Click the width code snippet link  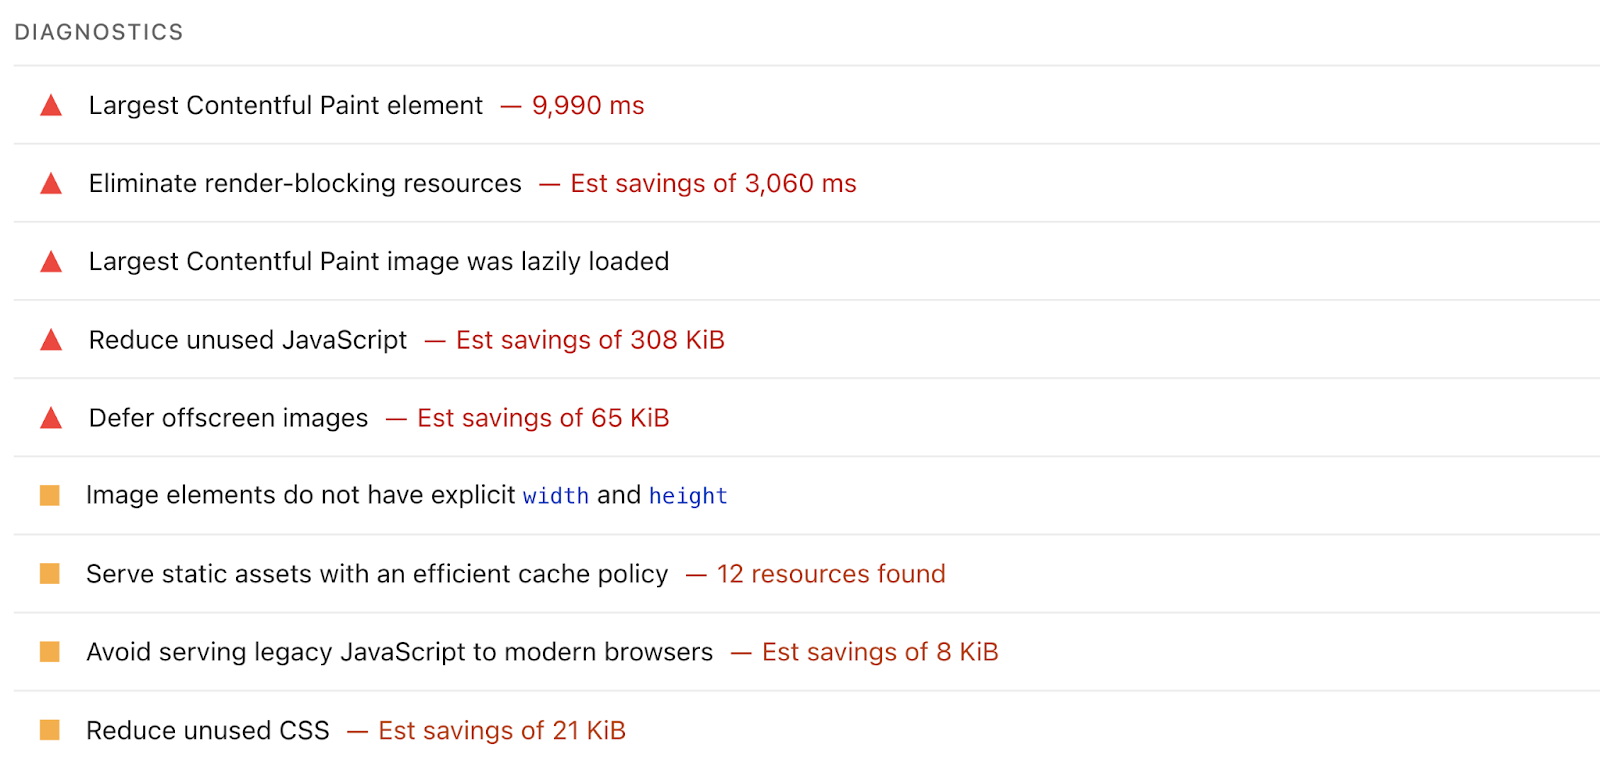pos(556,495)
